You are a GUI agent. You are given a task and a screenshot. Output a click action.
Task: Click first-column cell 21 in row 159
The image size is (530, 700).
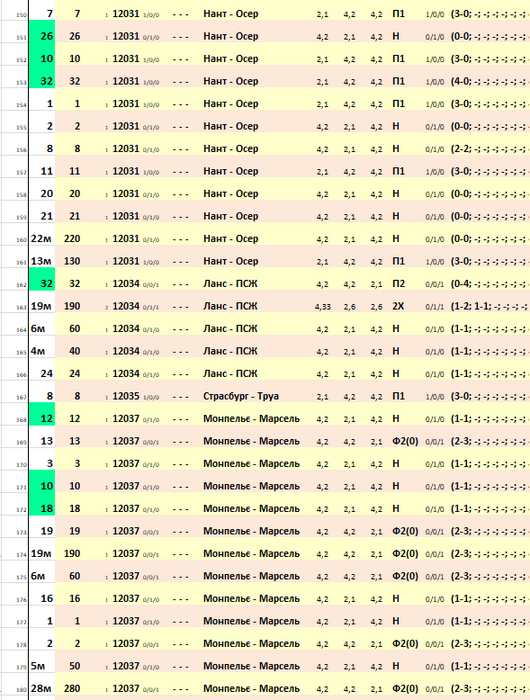click(x=46, y=217)
